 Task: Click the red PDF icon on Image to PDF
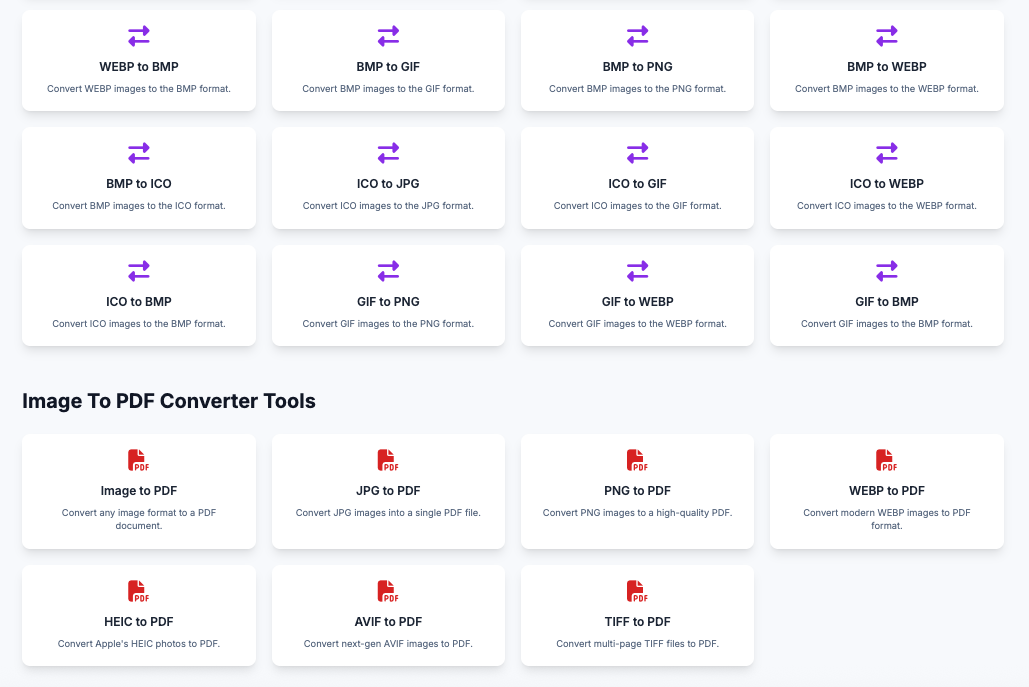pos(138,460)
